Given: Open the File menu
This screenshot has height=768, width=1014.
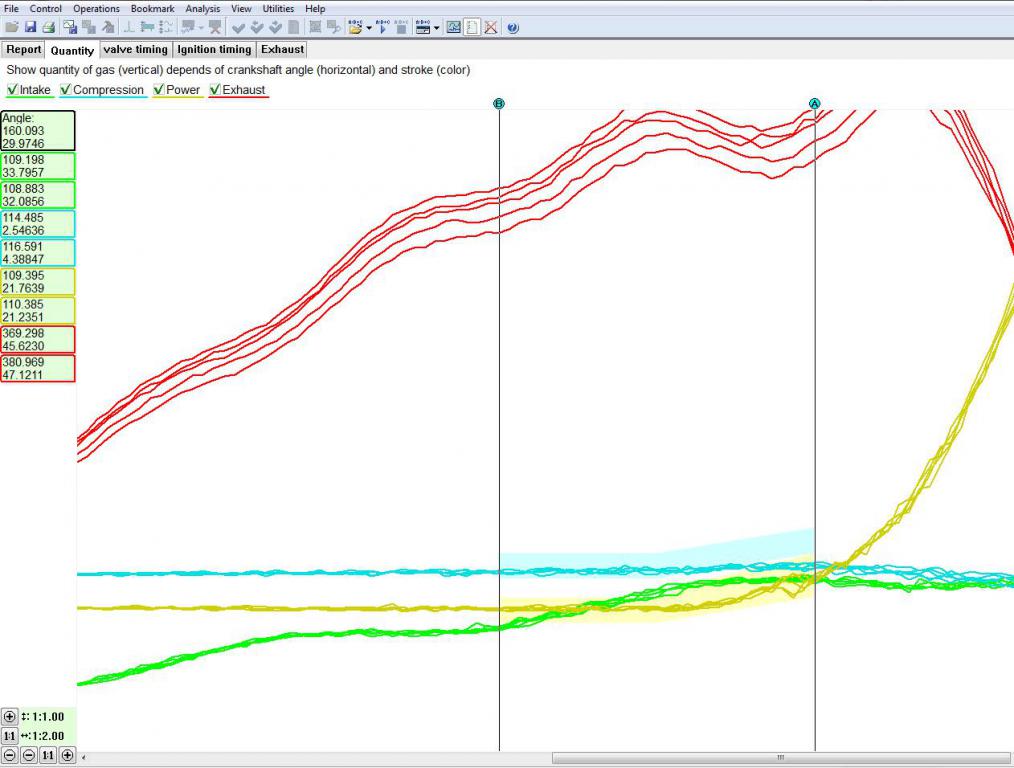Looking at the screenshot, I should [x=12, y=8].
